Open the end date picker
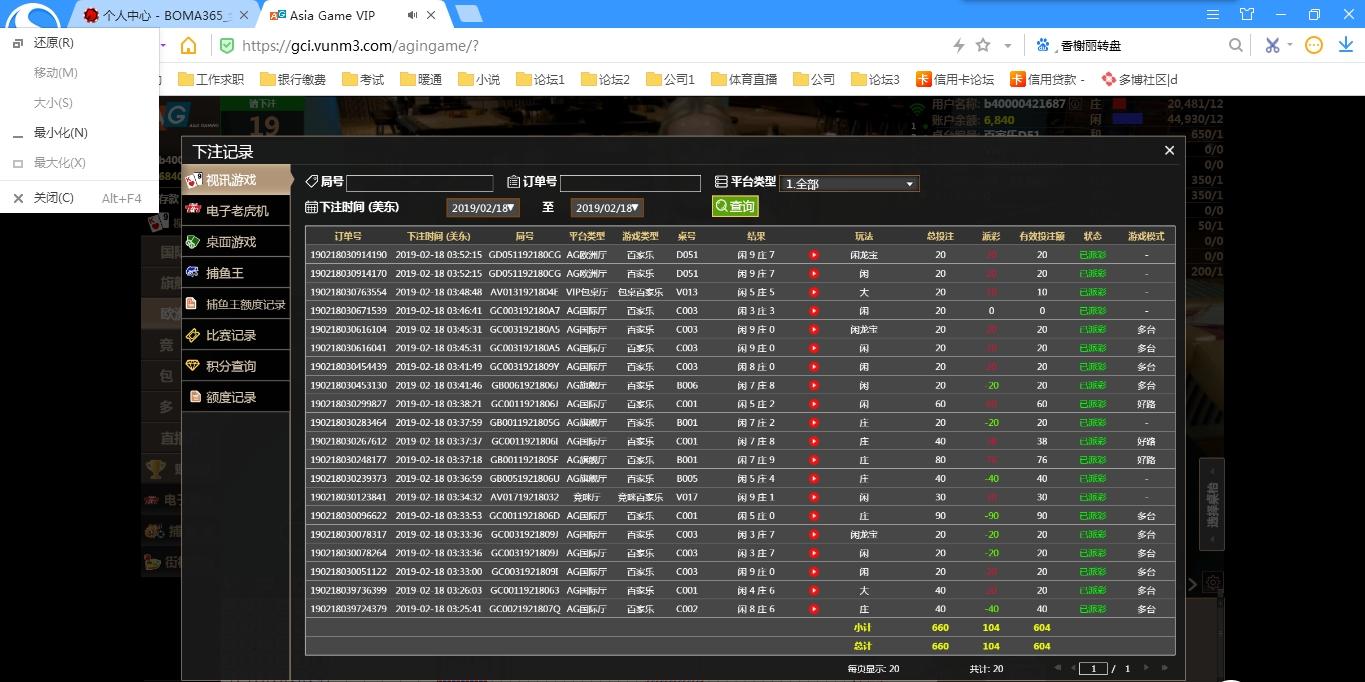 607,208
